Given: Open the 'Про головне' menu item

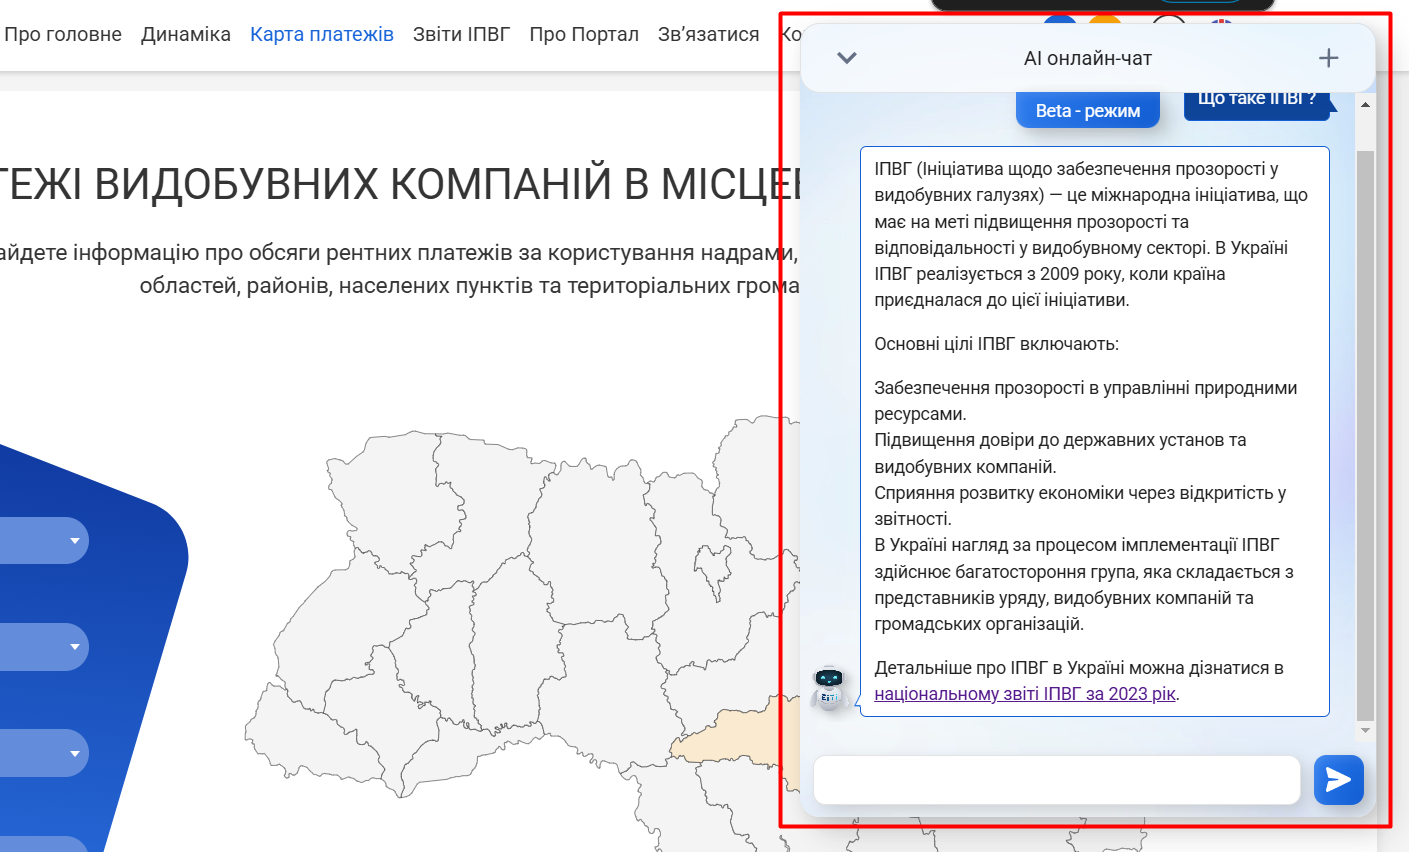Looking at the screenshot, I should (x=63, y=34).
